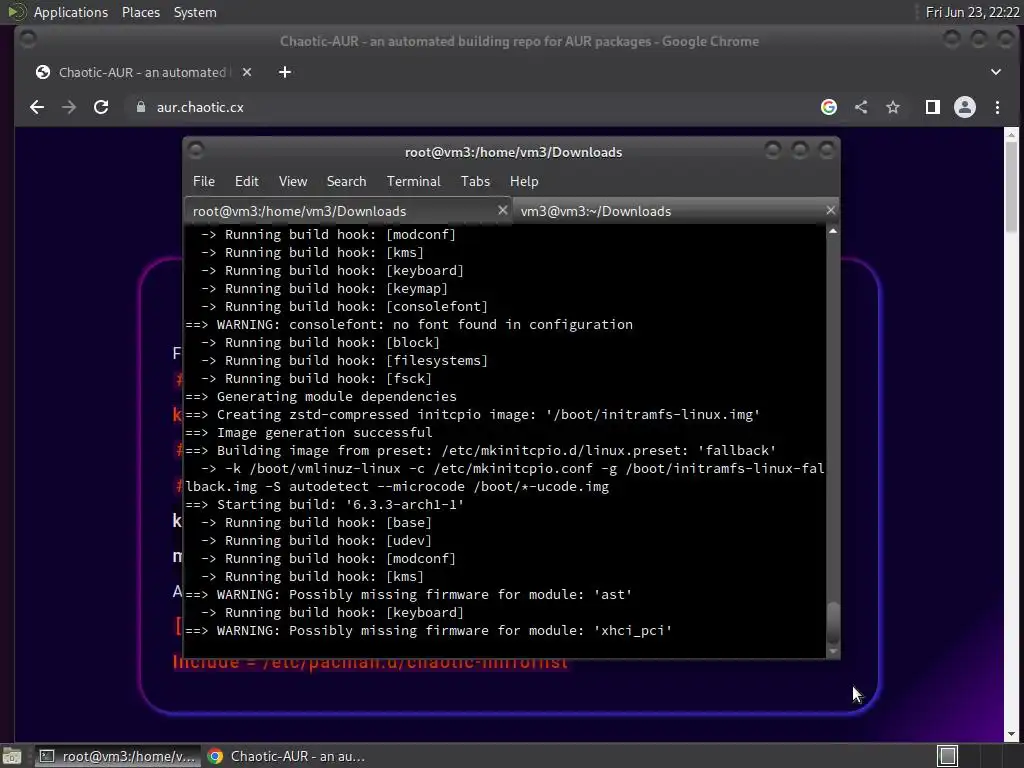Open terminal Search menu

(346, 181)
